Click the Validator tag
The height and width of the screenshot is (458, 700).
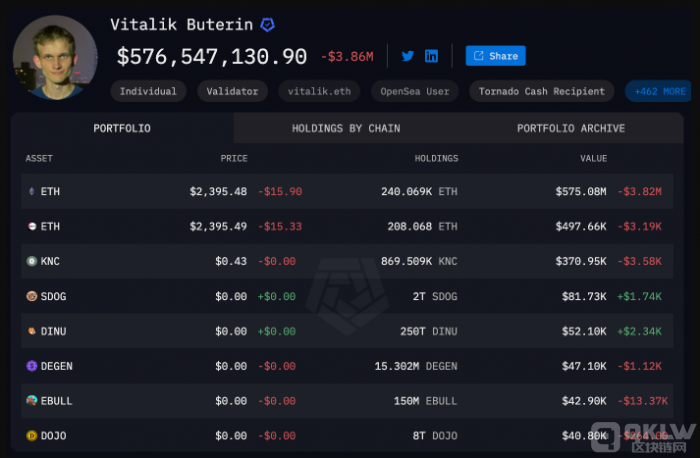click(233, 91)
